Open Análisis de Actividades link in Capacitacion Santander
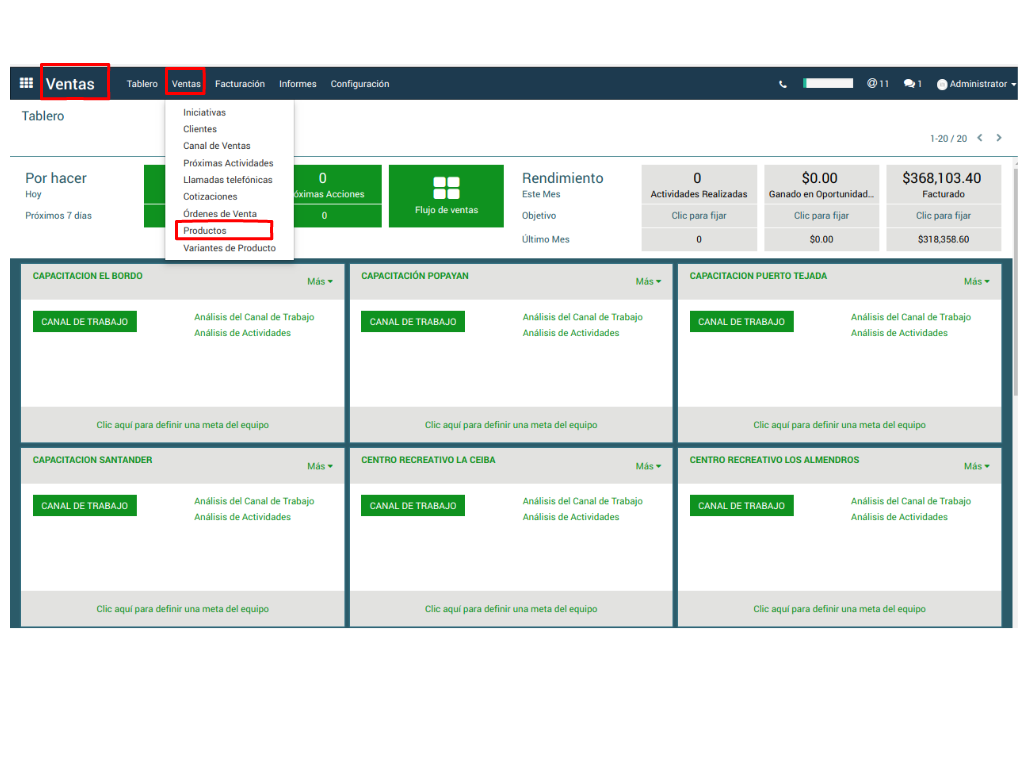 242,517
